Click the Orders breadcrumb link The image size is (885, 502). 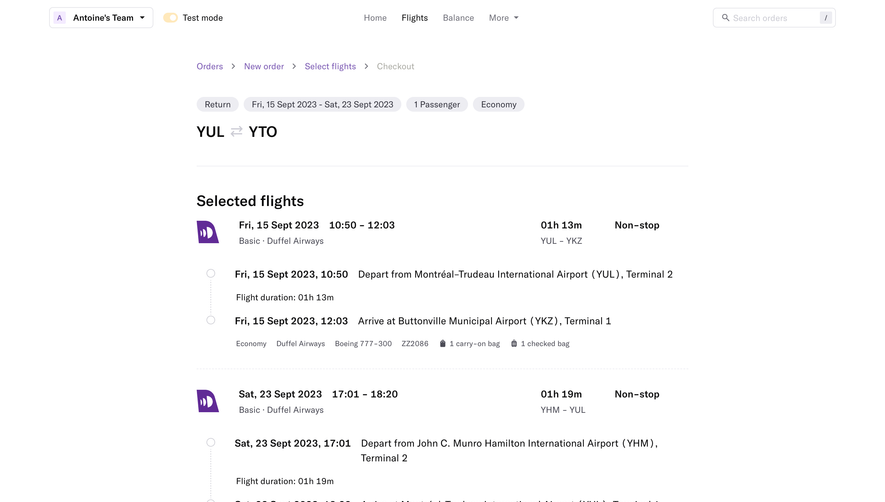(x=209, y=66)
